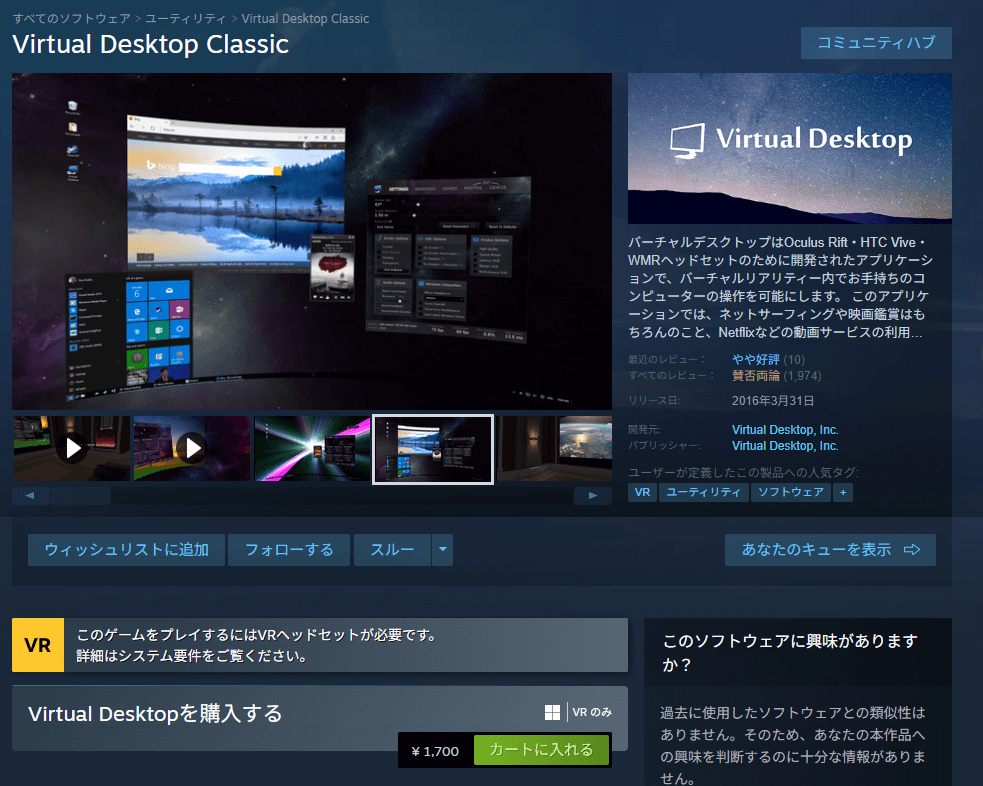Click あなたのキューを表示 button

(830, 550)
